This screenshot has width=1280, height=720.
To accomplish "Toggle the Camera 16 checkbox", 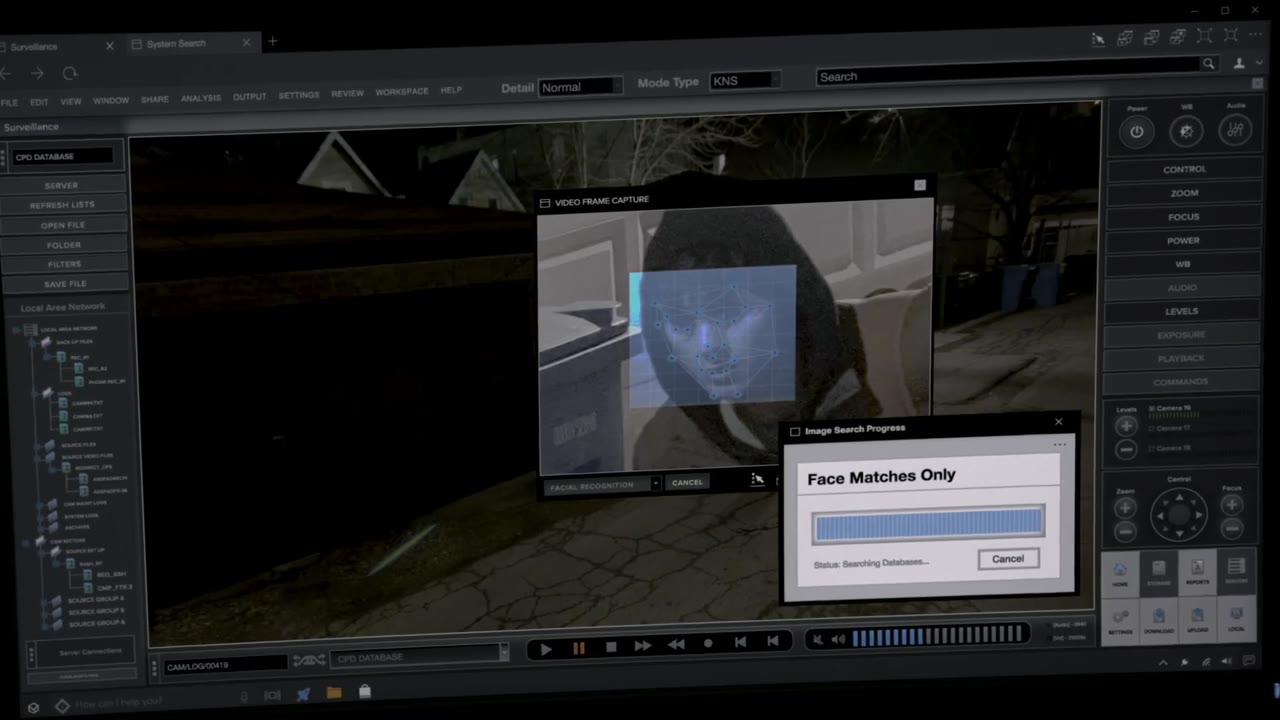I will 1152,408.
